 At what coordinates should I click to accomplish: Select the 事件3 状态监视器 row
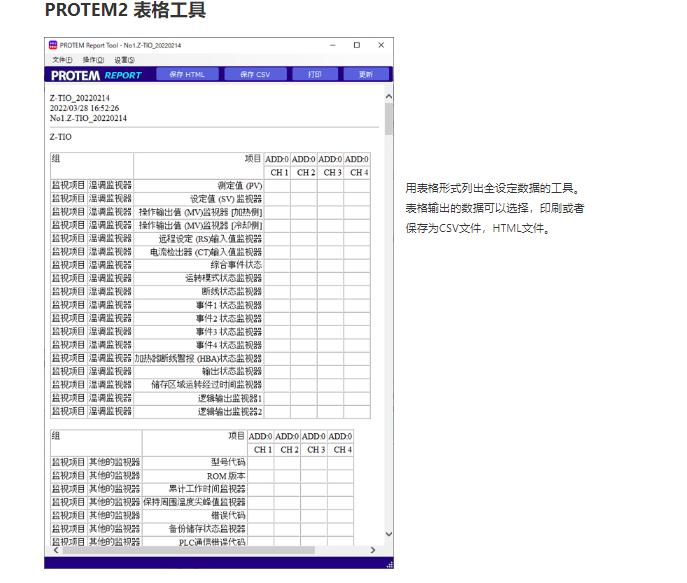pos(210,332)
